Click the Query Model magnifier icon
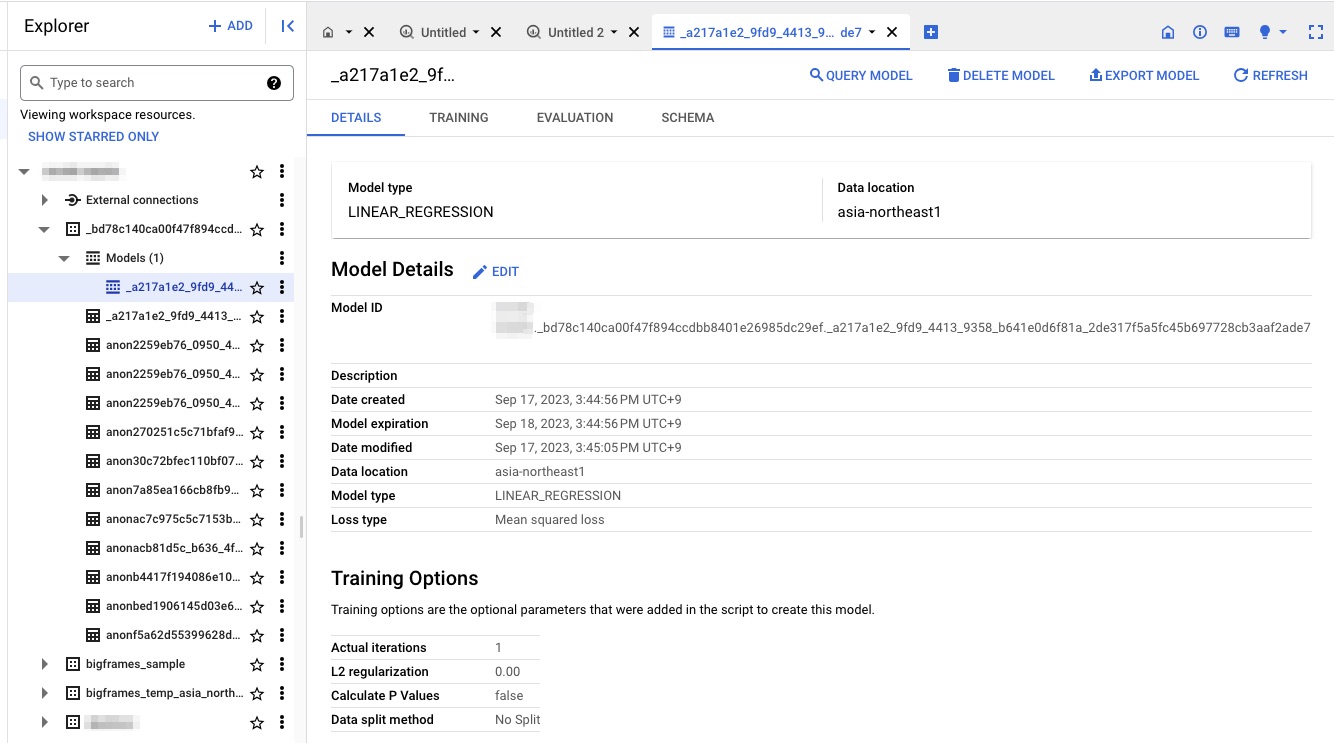This screenshot has width=1334, height=743. click(x=820, y=75)
